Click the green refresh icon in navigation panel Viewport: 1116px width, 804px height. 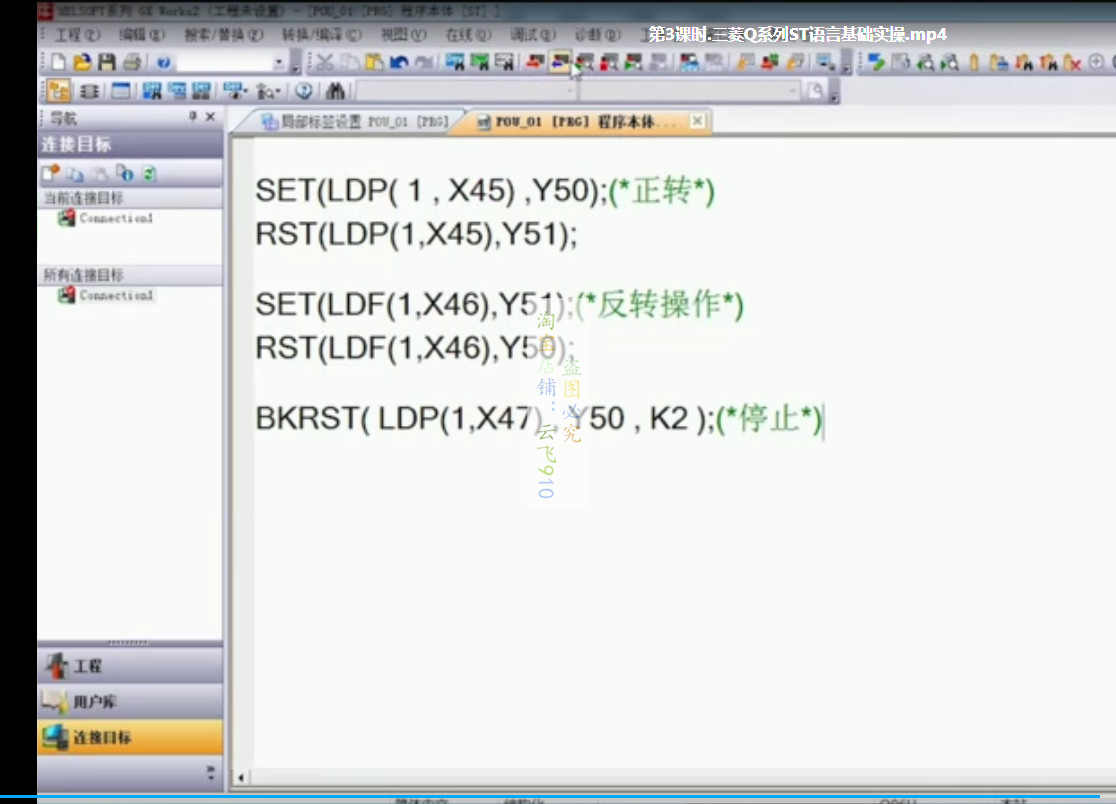(x=149, y=174)
